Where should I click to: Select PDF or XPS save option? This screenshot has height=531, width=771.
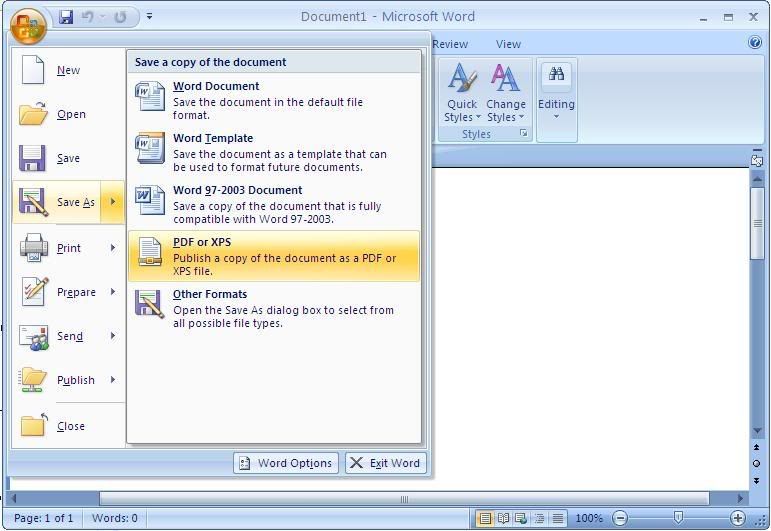click(274, 256)
